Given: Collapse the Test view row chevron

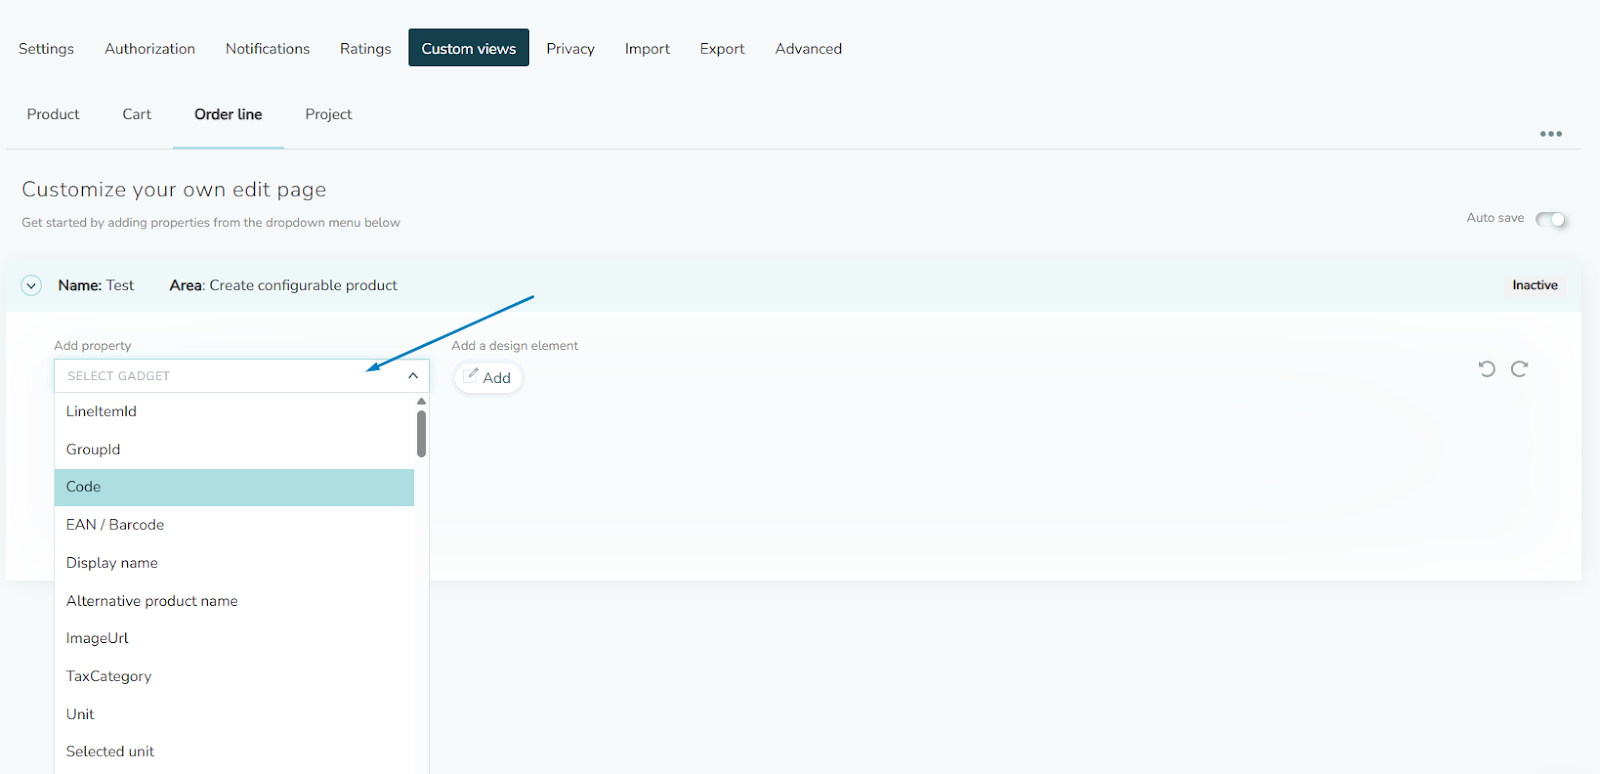Looking at the screenshot, I should click(x=32, y=286).
